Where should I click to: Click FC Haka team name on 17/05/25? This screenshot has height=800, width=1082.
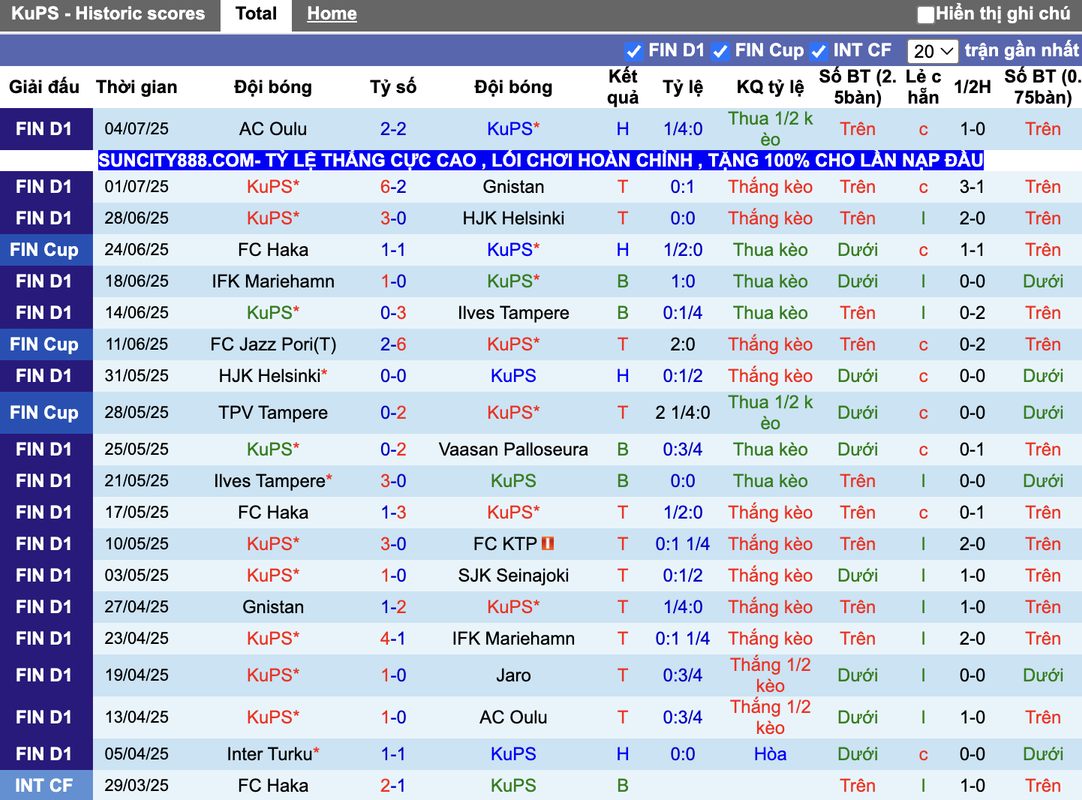(273, 513)
